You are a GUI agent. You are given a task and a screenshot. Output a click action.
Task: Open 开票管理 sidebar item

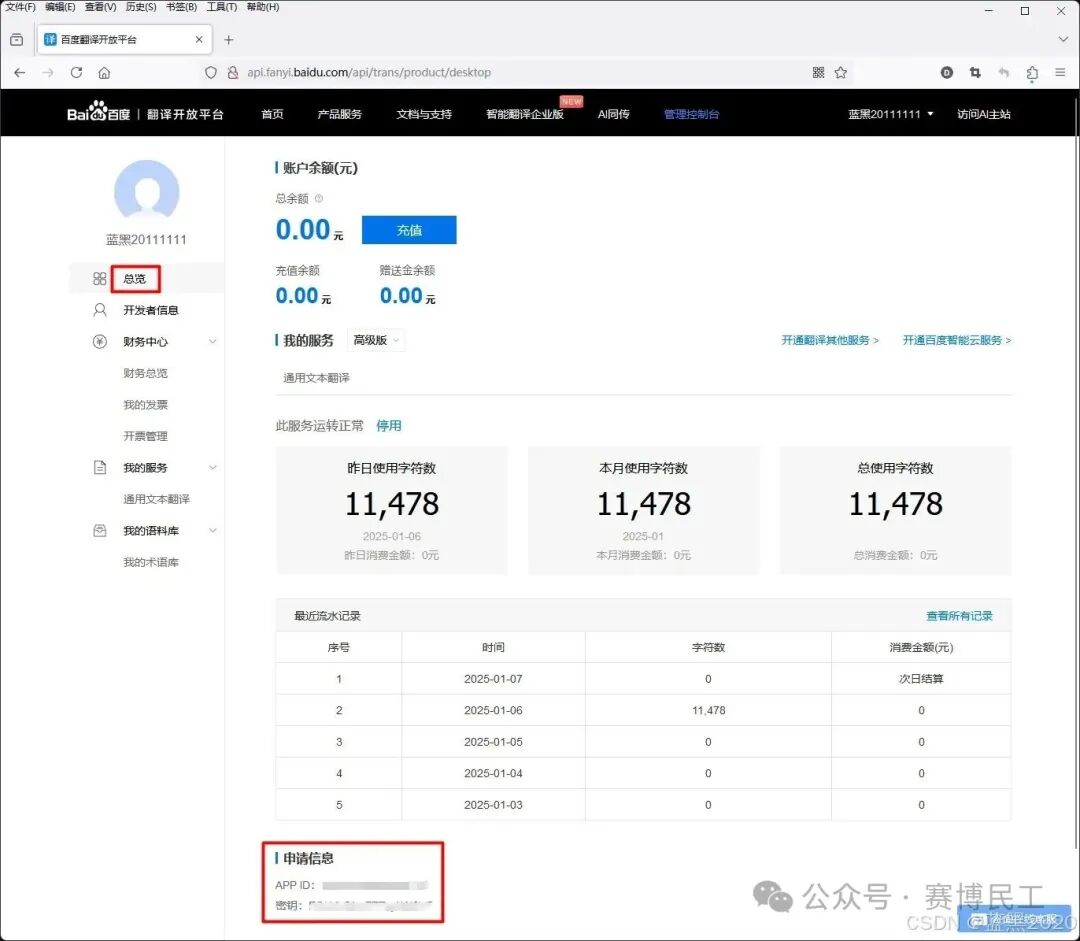(145, 436)
